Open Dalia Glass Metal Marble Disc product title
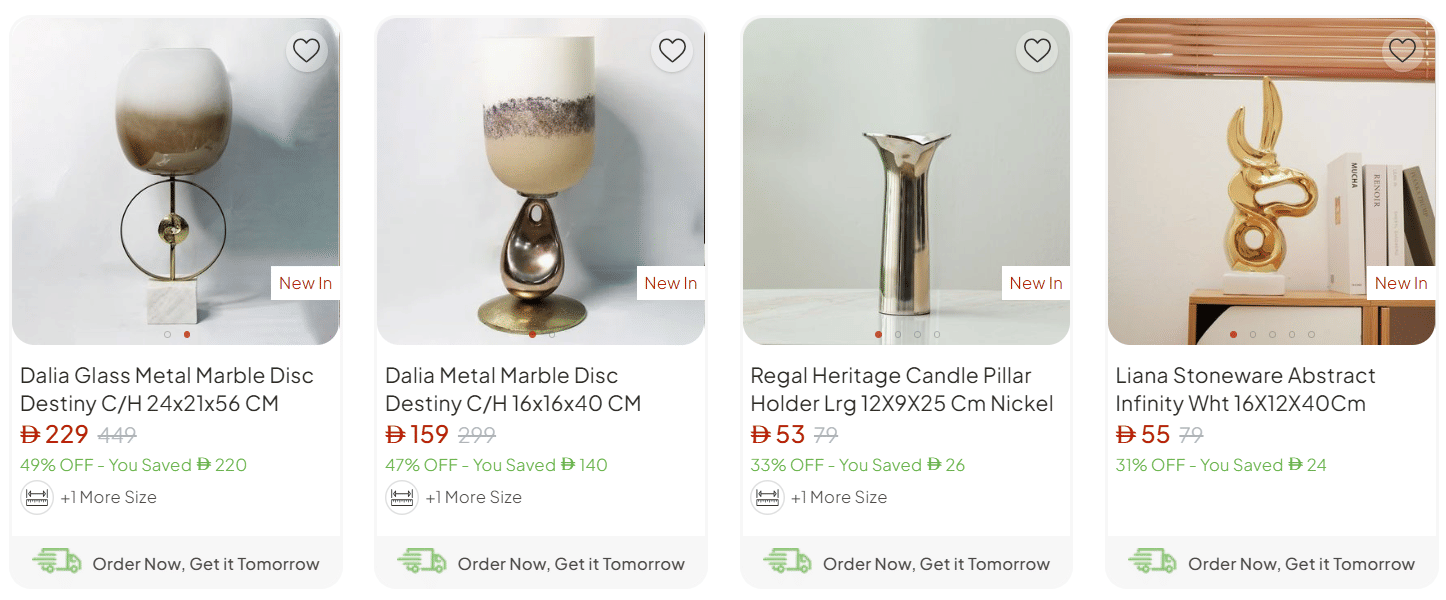The width and height of the screenshot is (1446, 600). pos(167,389)
